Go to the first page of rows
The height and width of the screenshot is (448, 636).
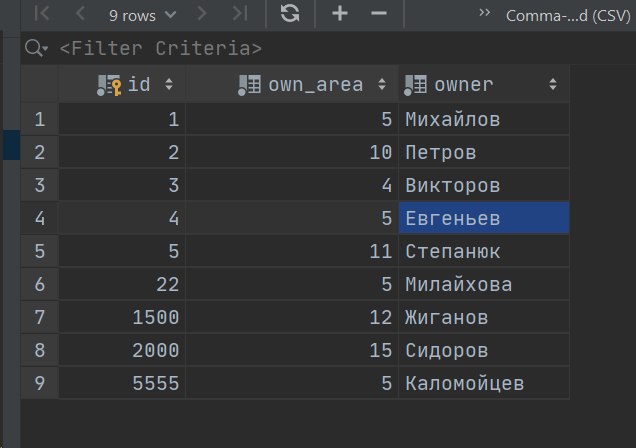point(42,14)
